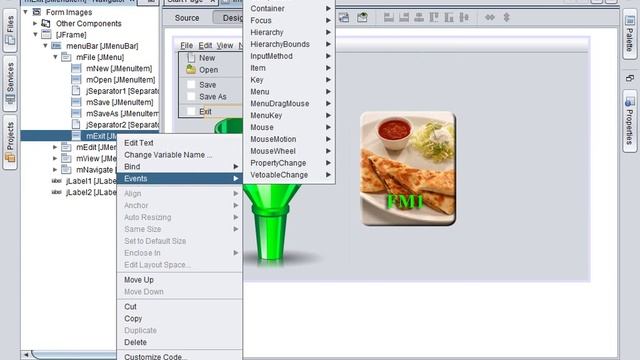Click the mFile menu node icon
The image size is (640, 360).
66,57
